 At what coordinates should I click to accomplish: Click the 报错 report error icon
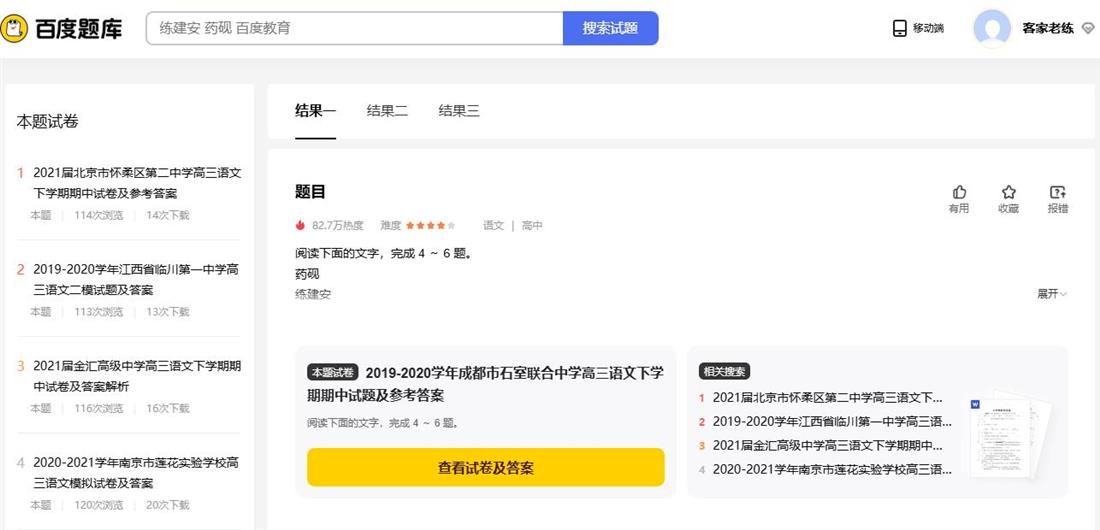coord(1058,192)
